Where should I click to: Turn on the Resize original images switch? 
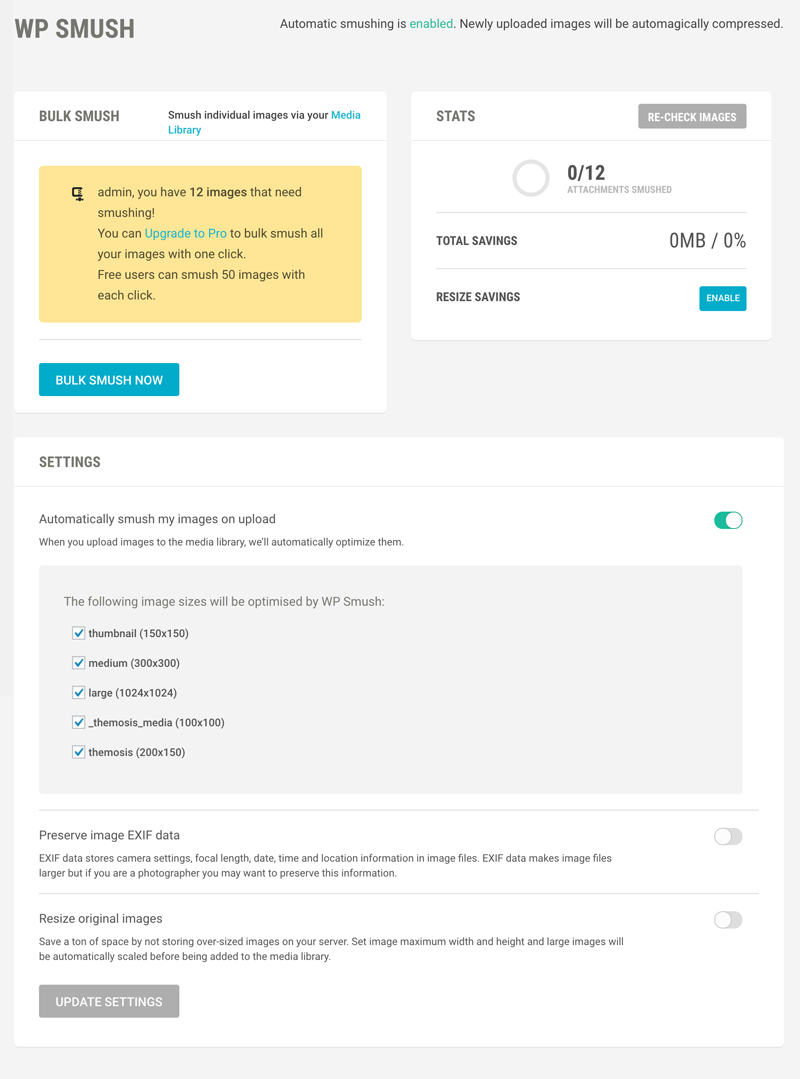pyautogui.click(x=728, y=920)
